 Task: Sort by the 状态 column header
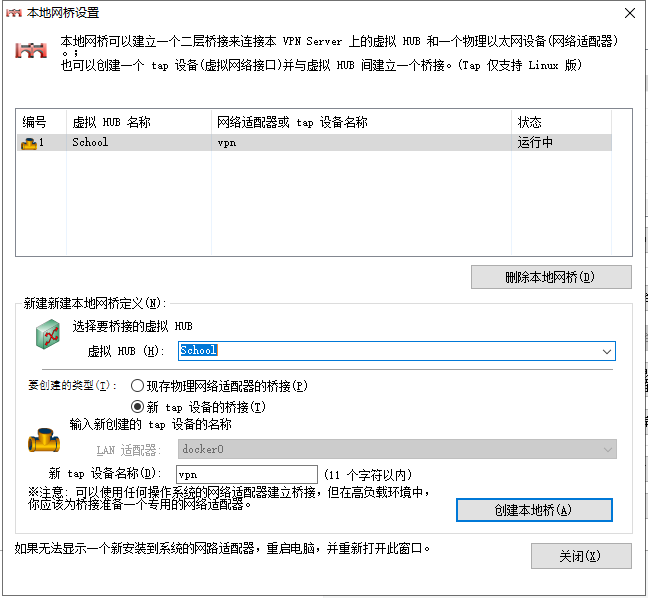(560, 122)
